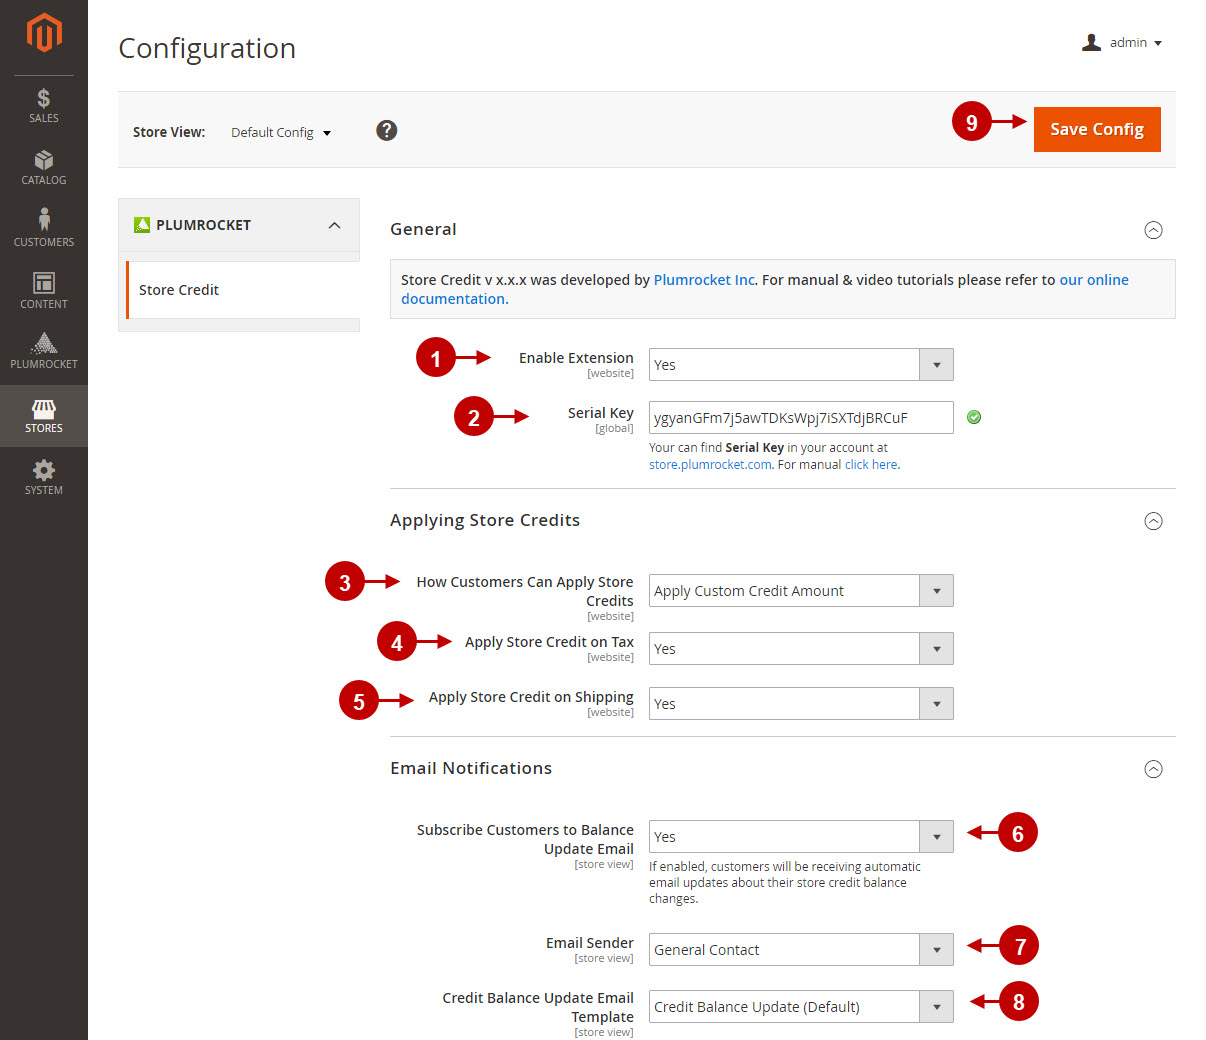This screenshot has width=1206, height=1040.
Task: Open the Store View Default Config switcher
Action: coord(281,132)
